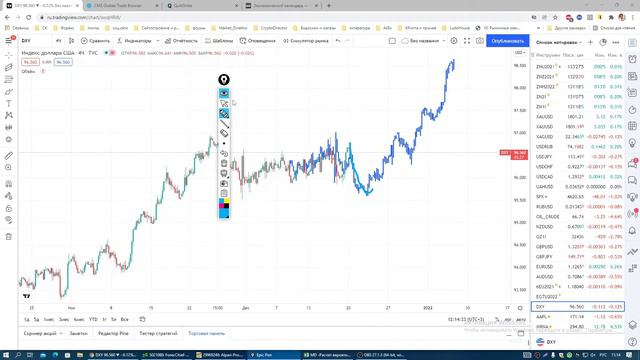640x360 pixels.
Task: Toggle percent scale at chart bottom
Action: click(x=497, y=320)
